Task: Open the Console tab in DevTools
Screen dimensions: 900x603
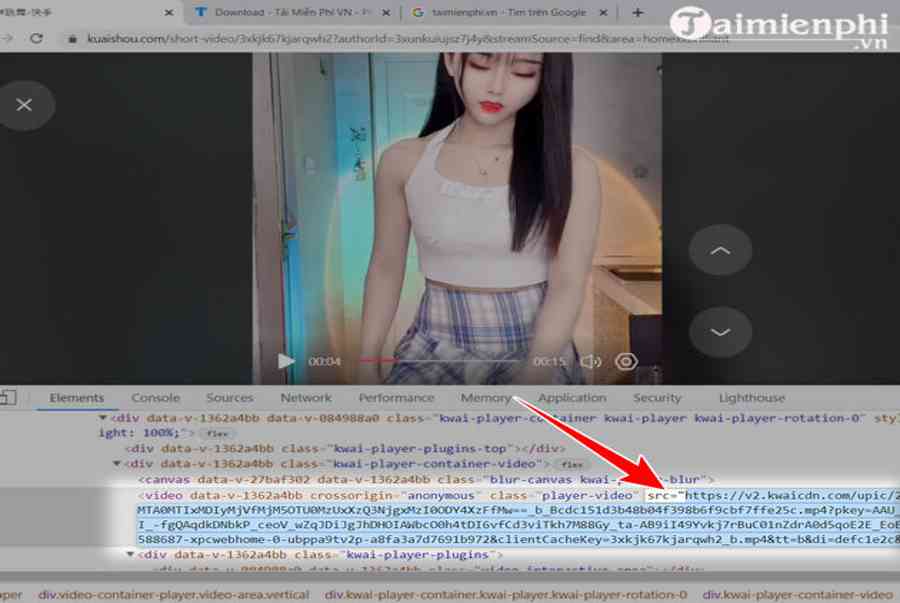Action: pos(155,398)
